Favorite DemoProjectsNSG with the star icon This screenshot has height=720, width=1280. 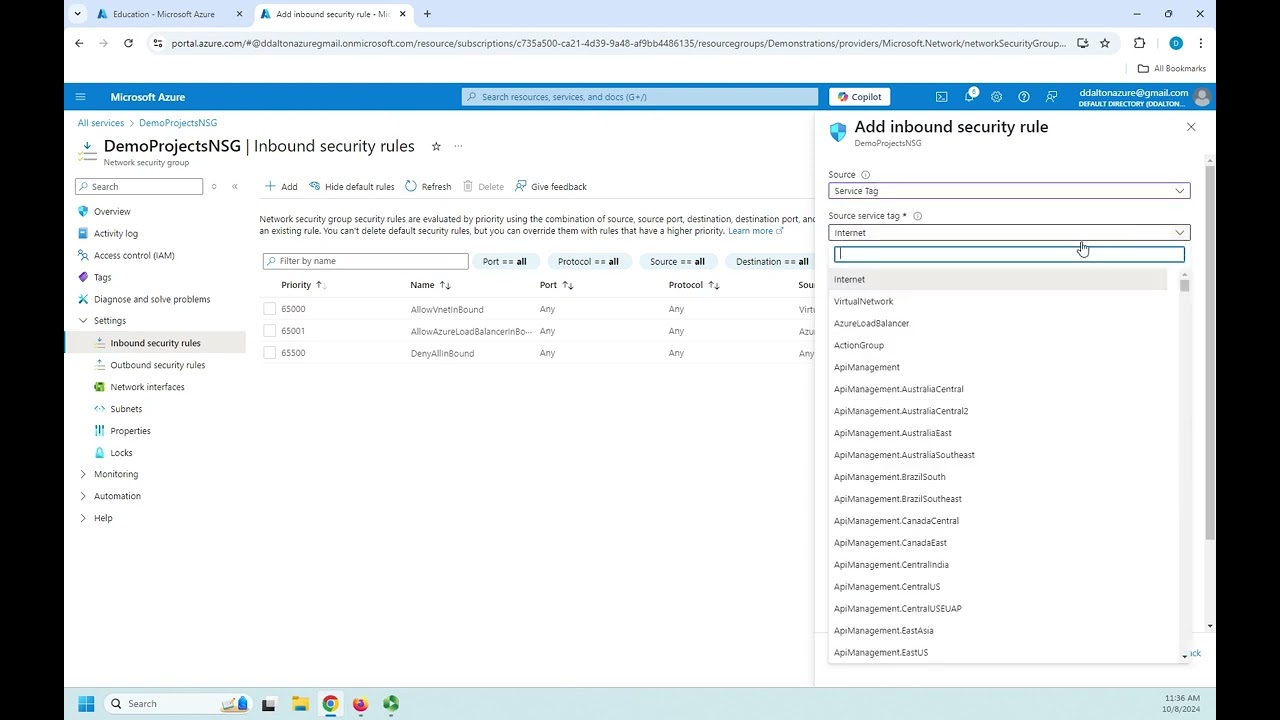click(x=436, y=146)
